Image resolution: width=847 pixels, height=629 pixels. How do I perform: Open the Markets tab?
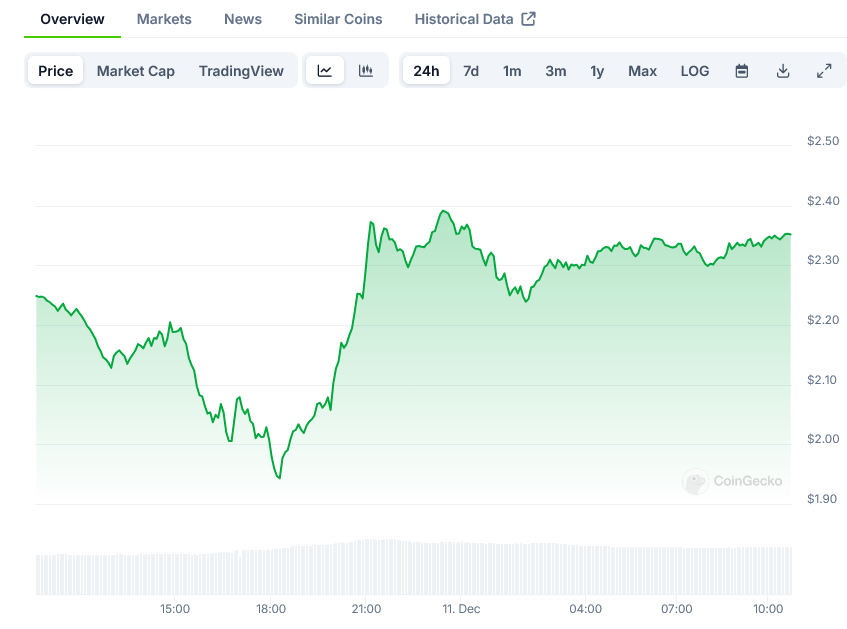[x=164, y=19]
